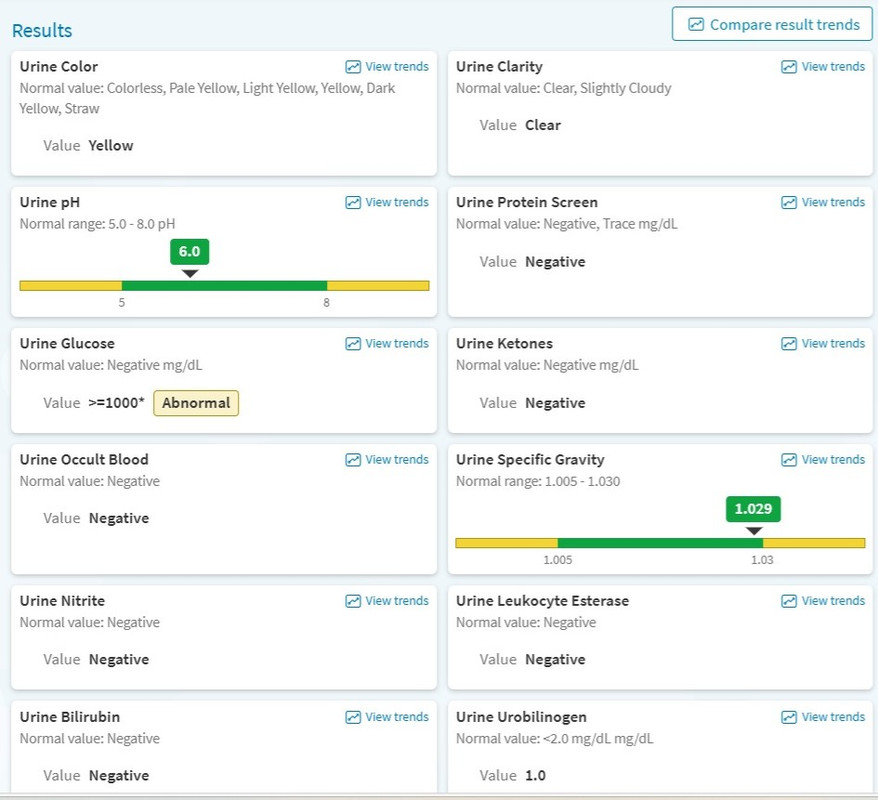Viewport: 878px width, 800px height.
Task: Click the Urine Specific Gravity title
Action: click(530, 460)
